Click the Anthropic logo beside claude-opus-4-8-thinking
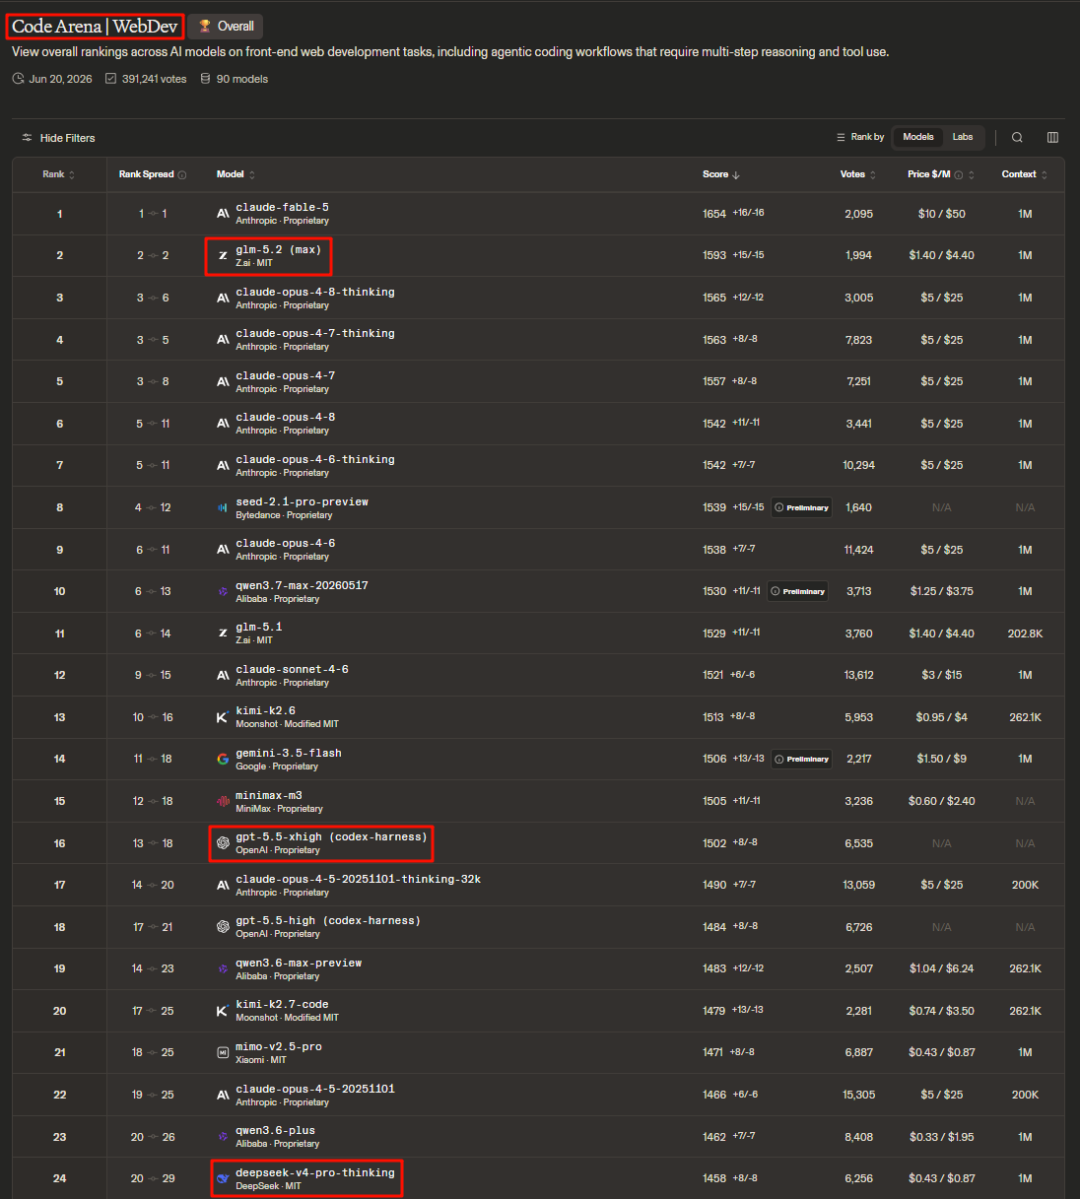Viewport: 1080px width, 1199px height. [223, 298]
